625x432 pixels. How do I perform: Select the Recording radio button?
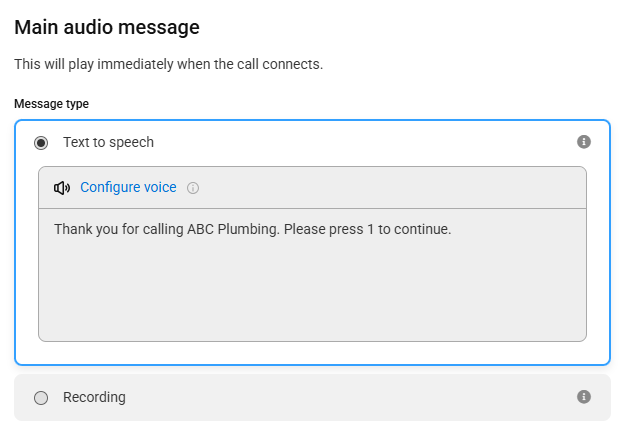coord(41,398)
